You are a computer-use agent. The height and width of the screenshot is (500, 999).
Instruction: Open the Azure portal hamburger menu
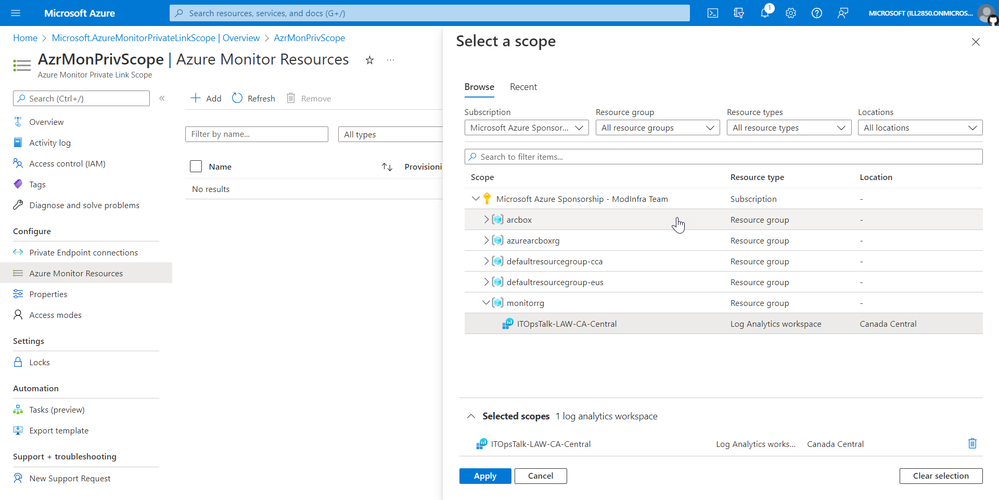pos(16,13)
